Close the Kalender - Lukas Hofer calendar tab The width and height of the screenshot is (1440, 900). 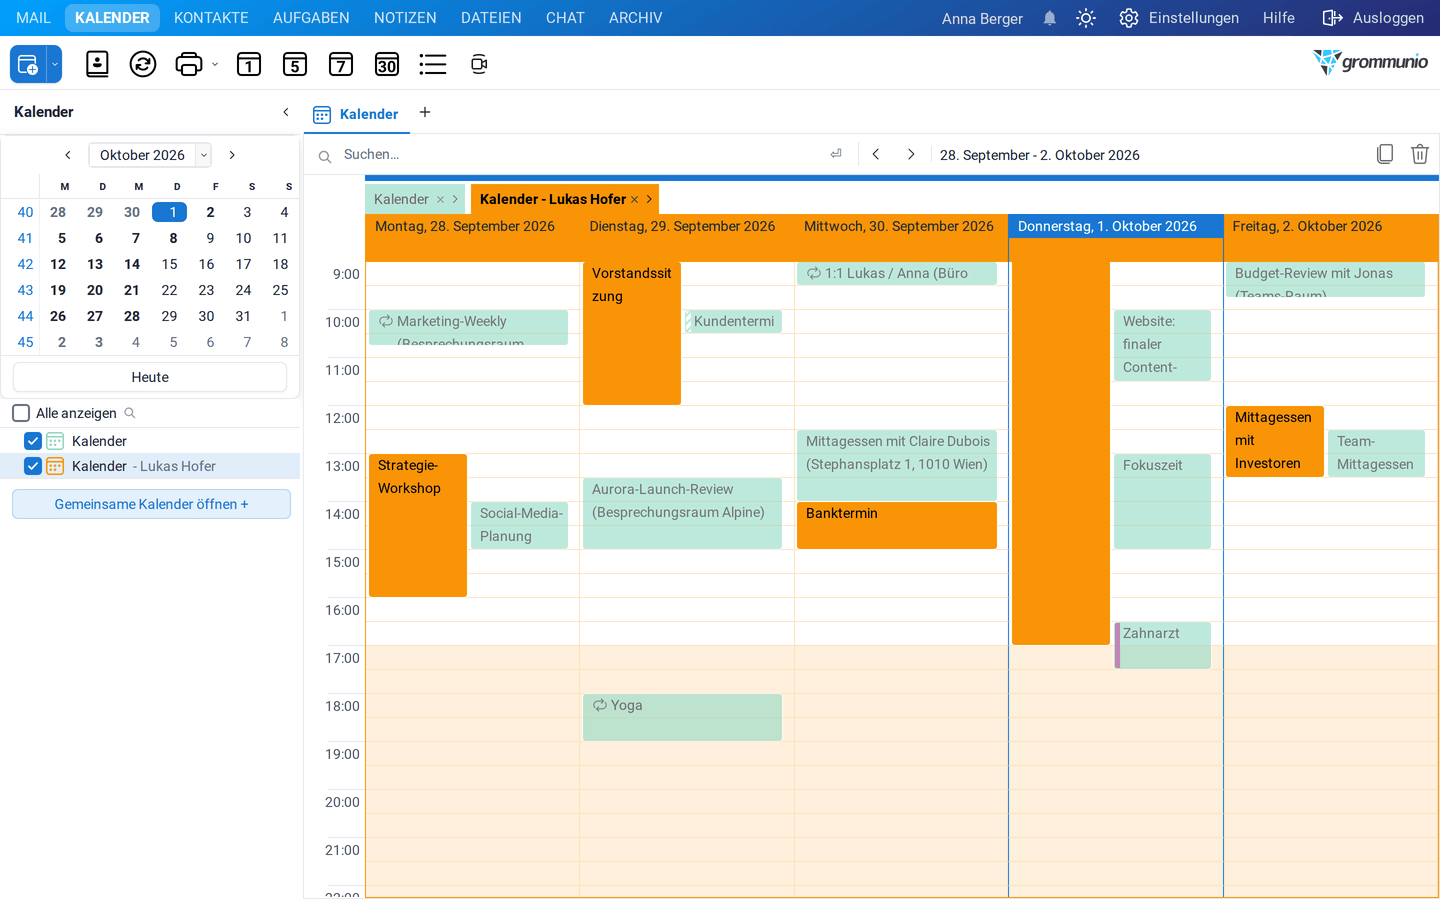tap(634, 199)
